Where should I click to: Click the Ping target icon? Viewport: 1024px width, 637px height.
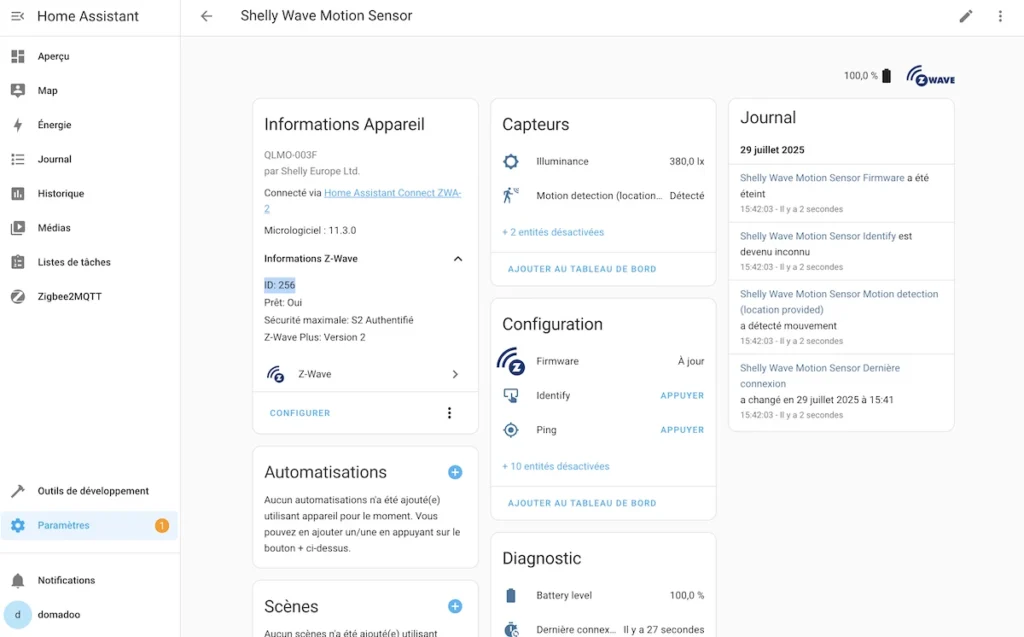[x=511, y=430]
